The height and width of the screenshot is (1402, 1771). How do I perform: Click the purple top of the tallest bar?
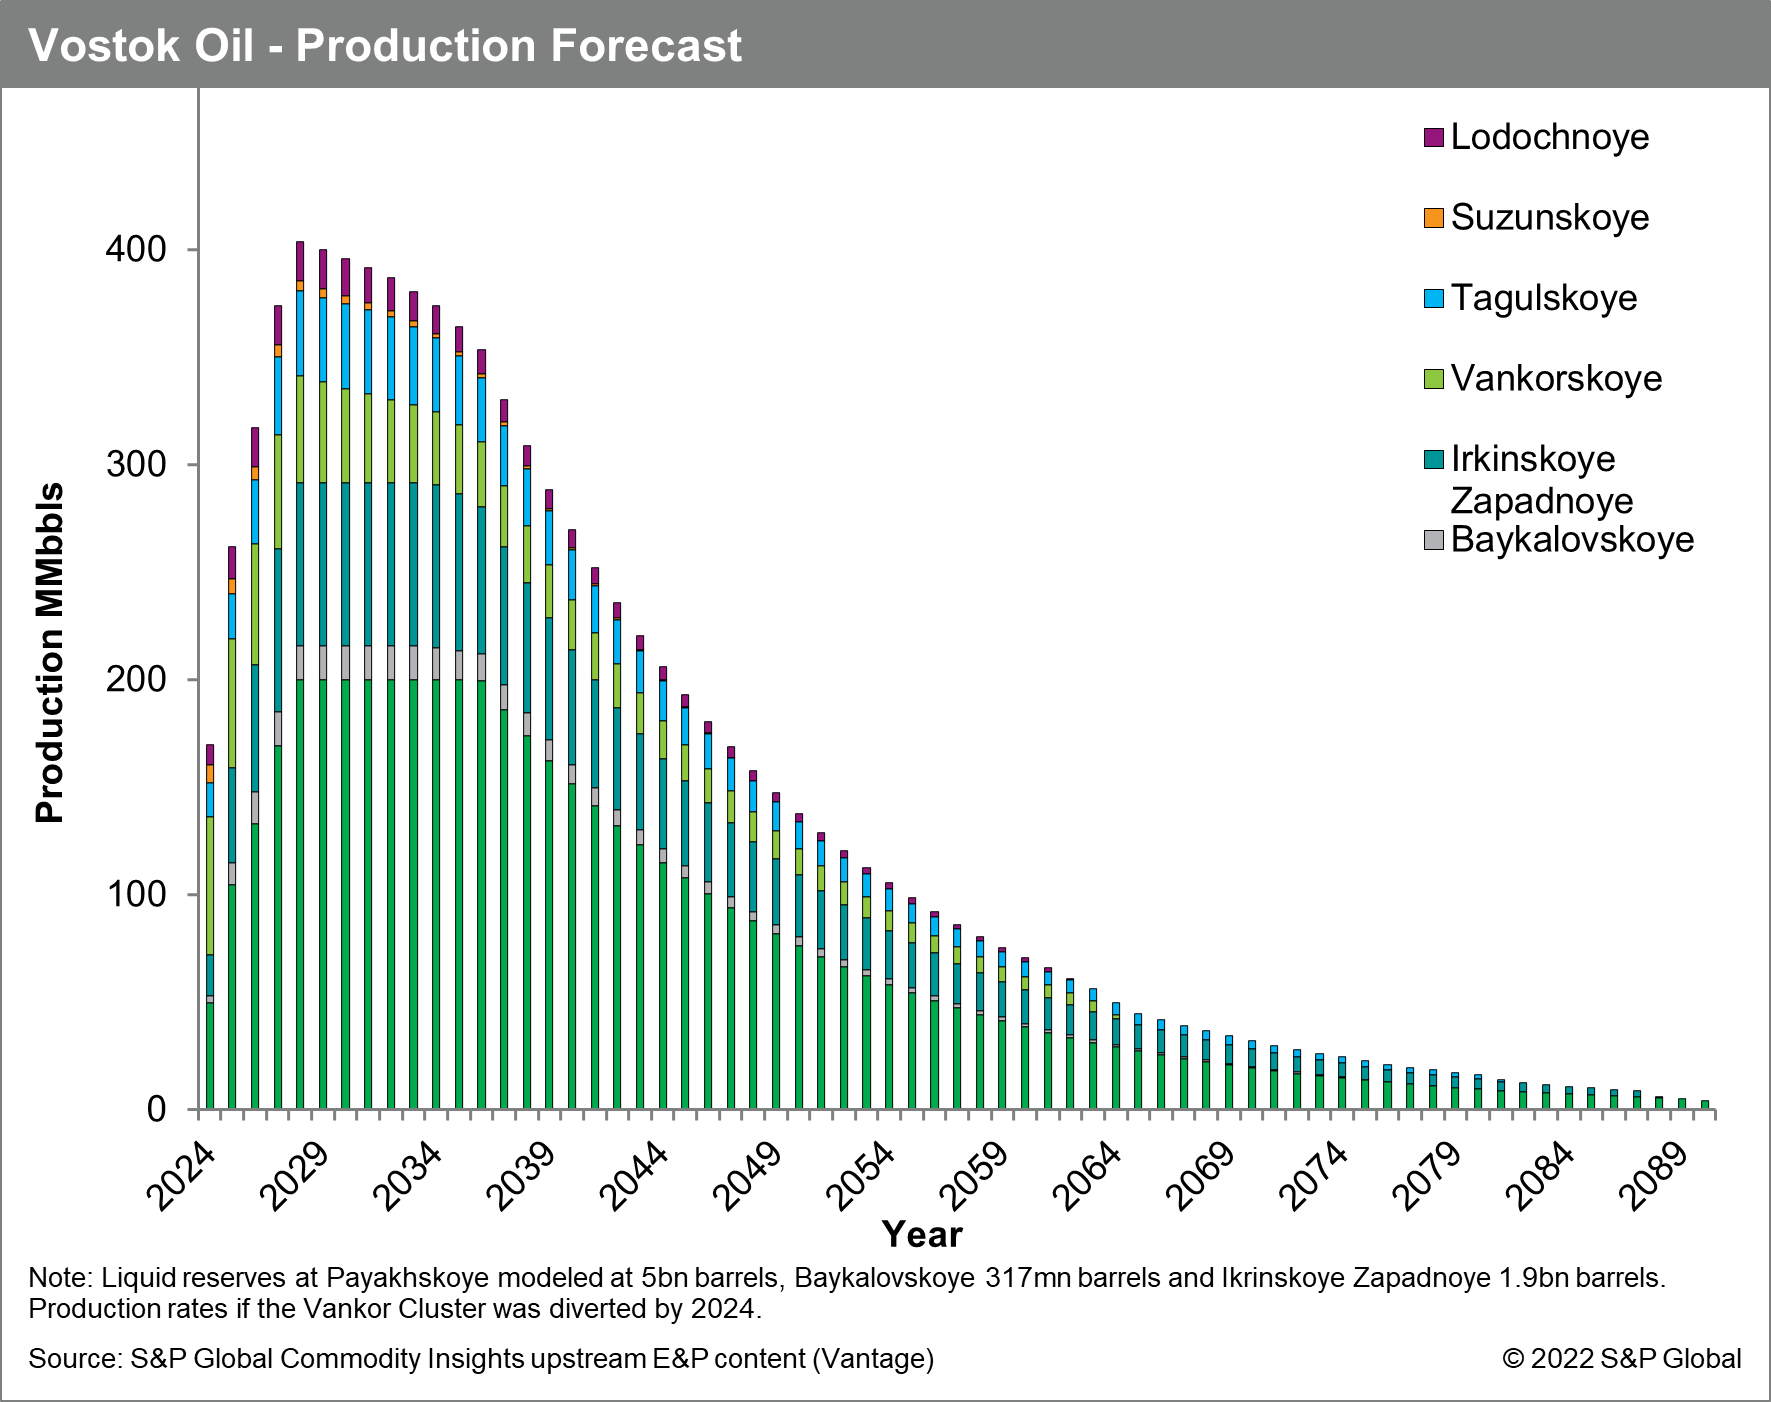300,260
